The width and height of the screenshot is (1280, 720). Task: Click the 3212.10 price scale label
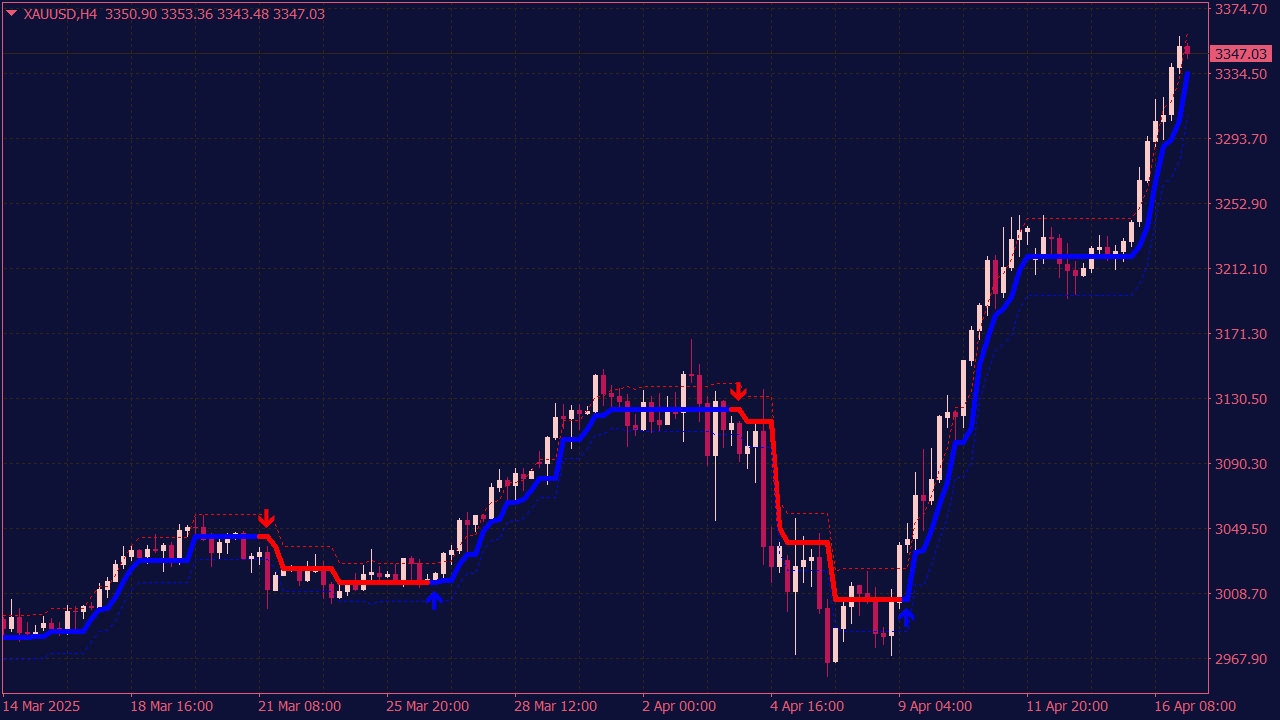(1241, 269)
